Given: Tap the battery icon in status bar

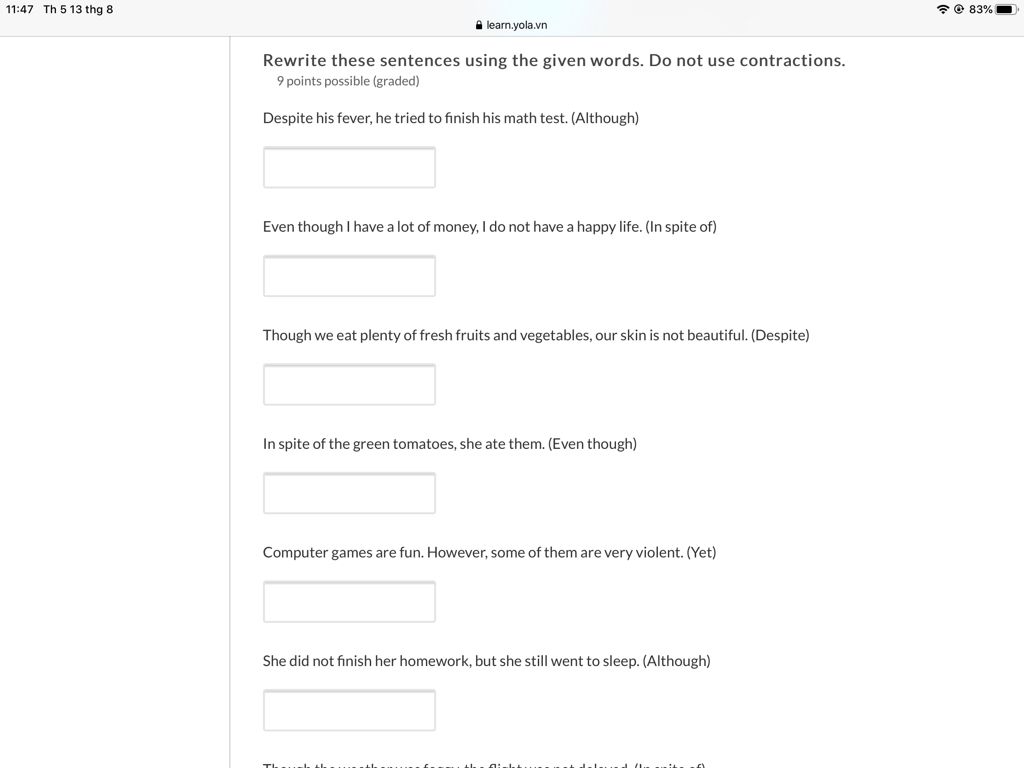Looking at the screenshot, I should (x=1006, y=9).
